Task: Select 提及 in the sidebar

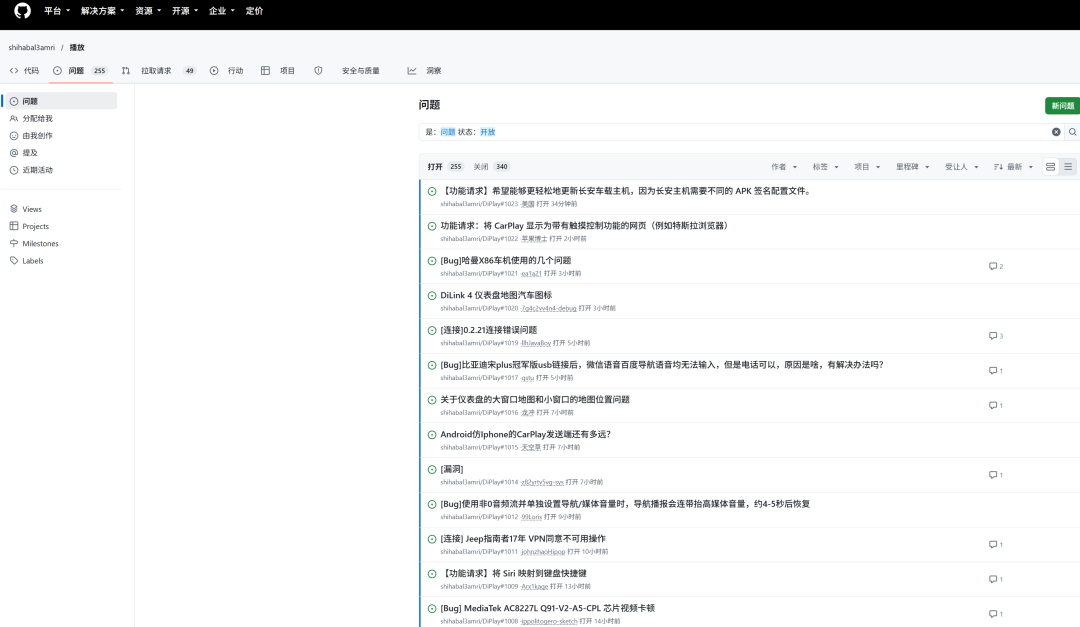Action: tap(61, 153)
